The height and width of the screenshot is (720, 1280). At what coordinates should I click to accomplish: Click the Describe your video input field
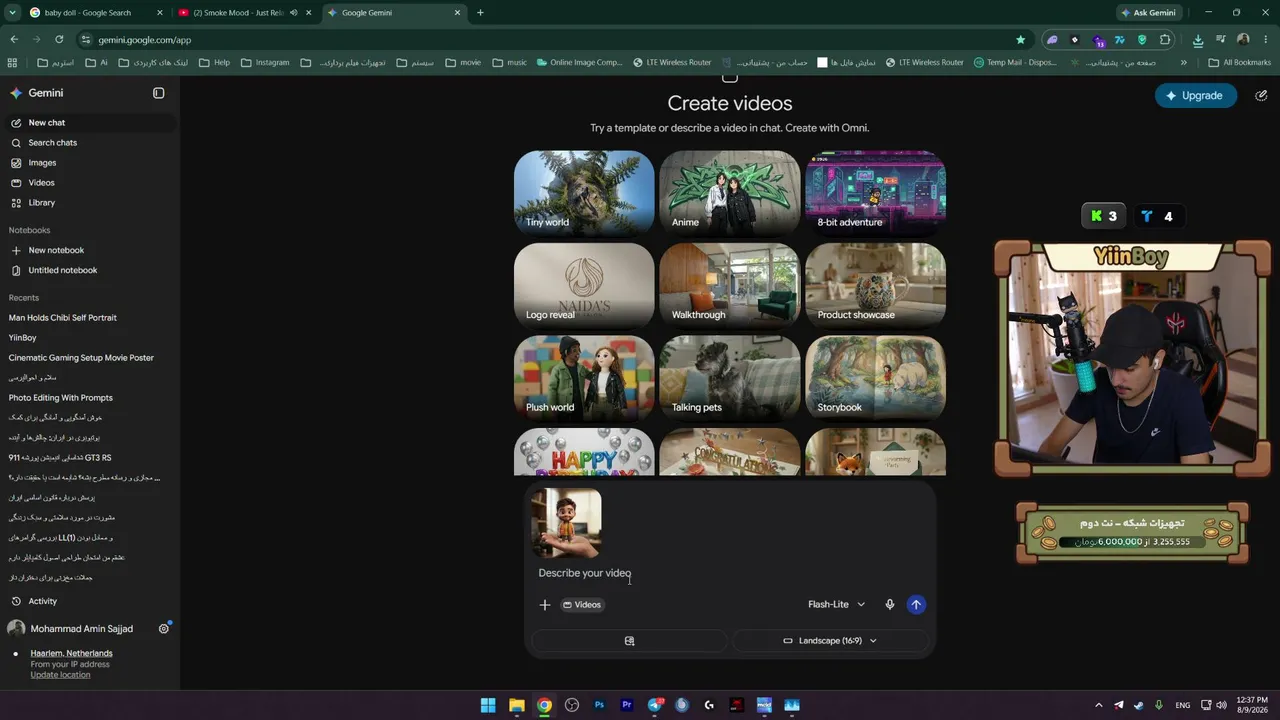tap(730, 573)
